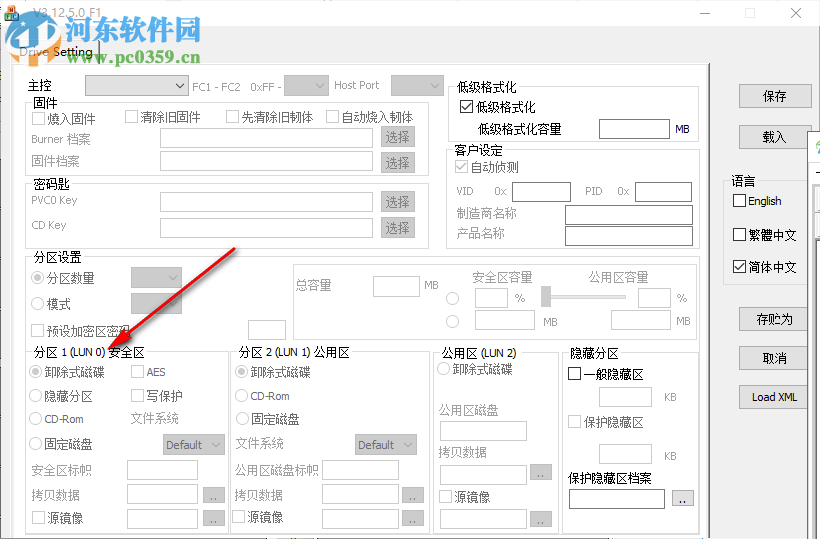Viewport: 820px width, 539px height.
Task: Click the PID 0x input field
Action: click(x=663, y=191)
